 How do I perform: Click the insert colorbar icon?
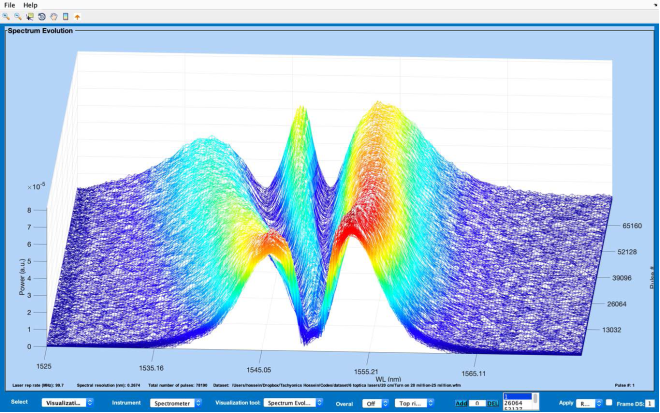[65, 17]
